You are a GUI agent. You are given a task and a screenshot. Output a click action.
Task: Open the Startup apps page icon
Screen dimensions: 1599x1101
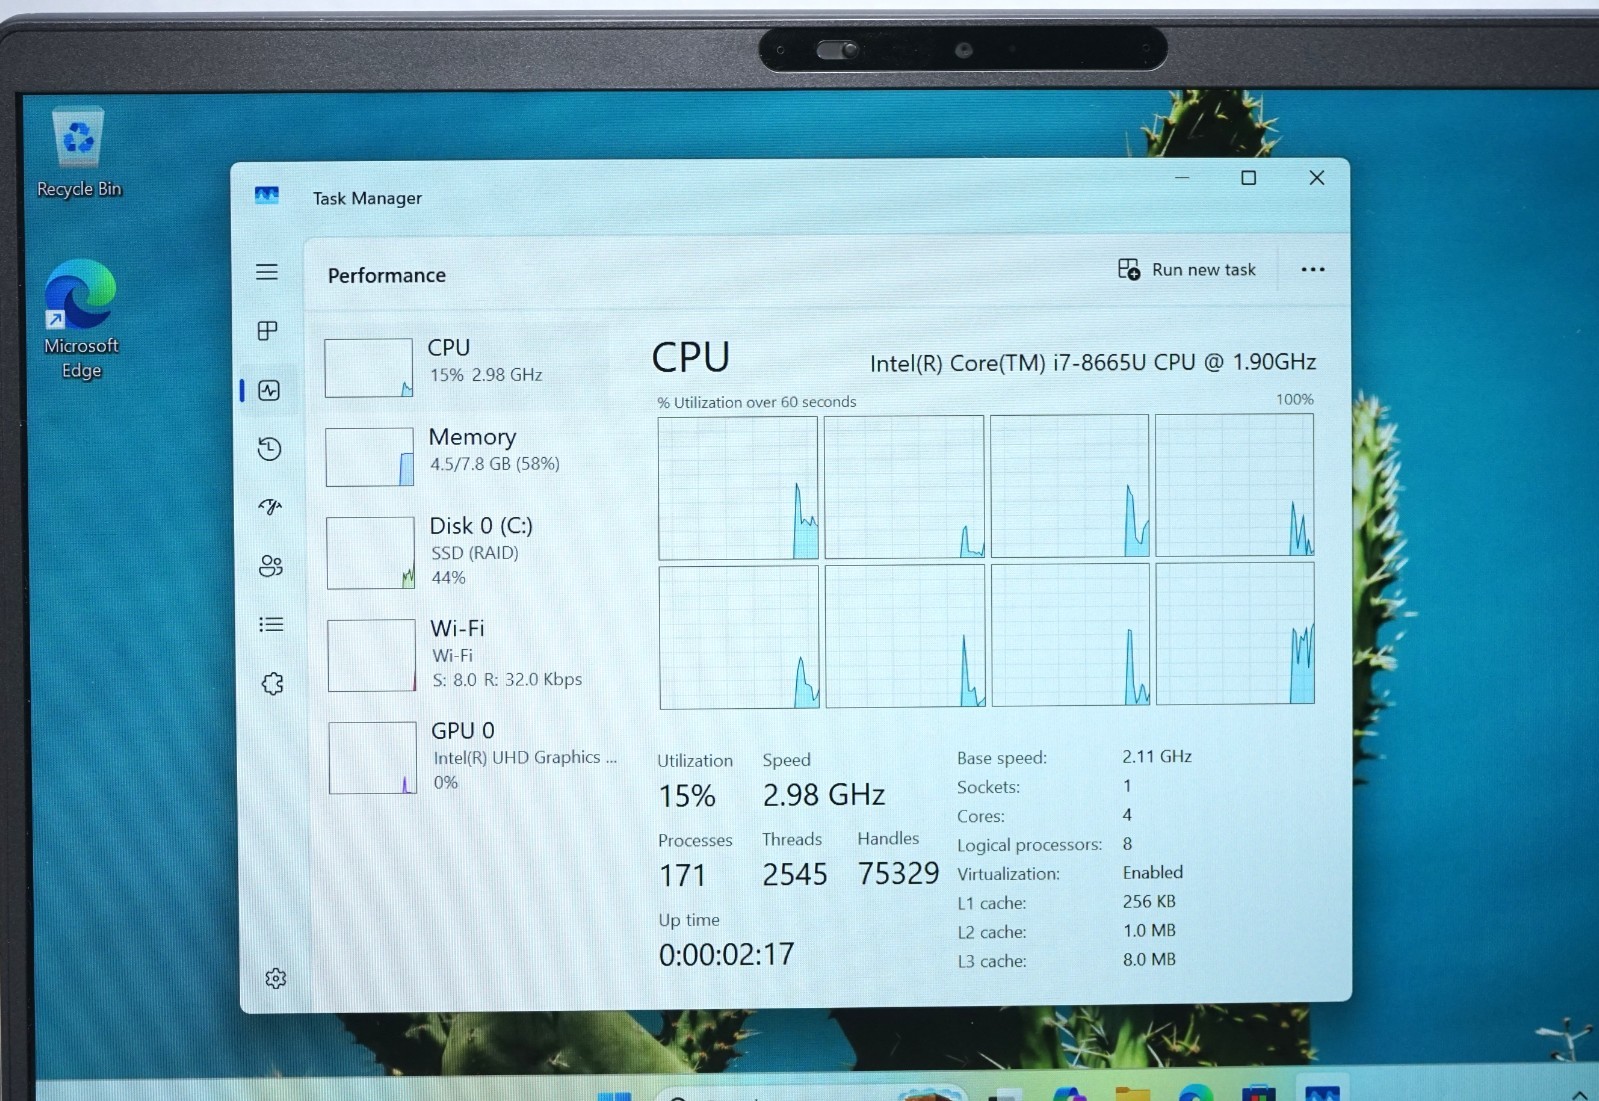click(270, 507)
